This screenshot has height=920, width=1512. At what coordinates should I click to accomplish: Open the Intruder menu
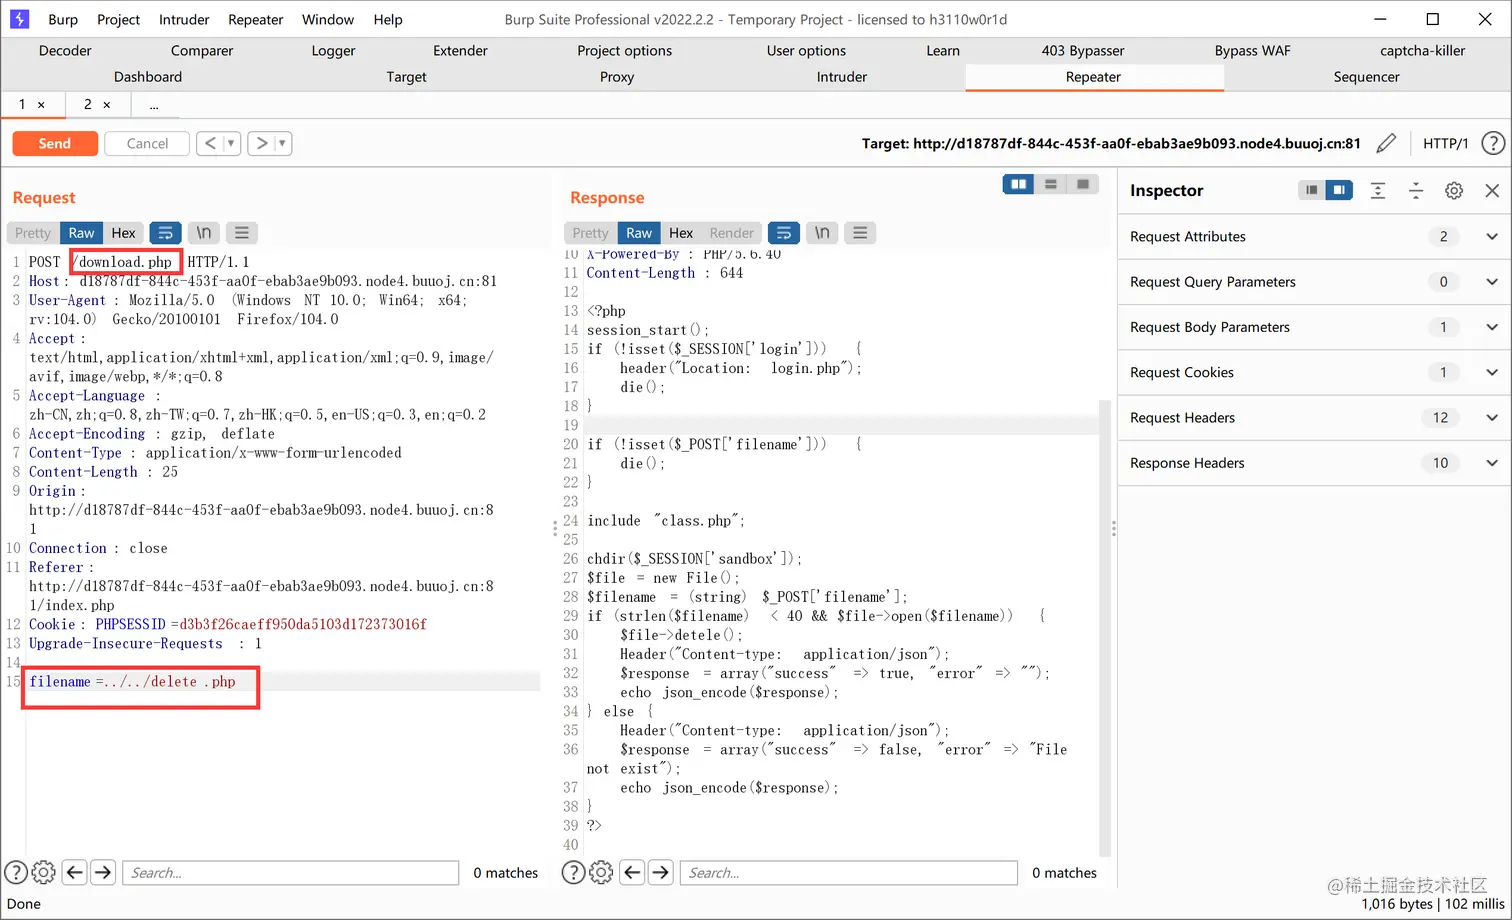tap(184, 19)
